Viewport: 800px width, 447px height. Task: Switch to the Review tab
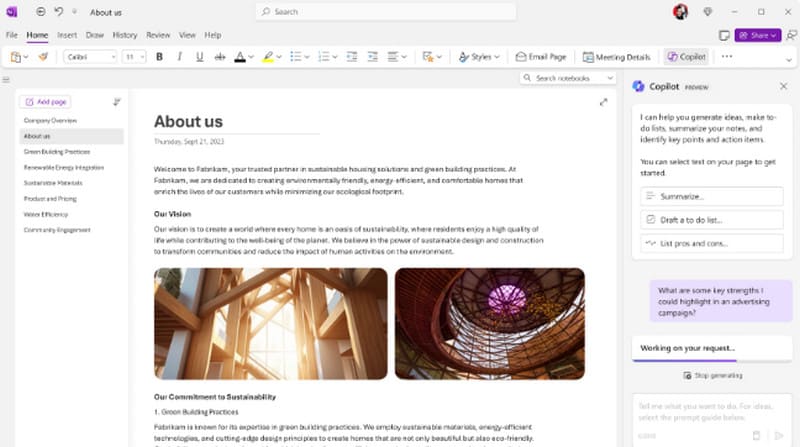coord(158,35)
